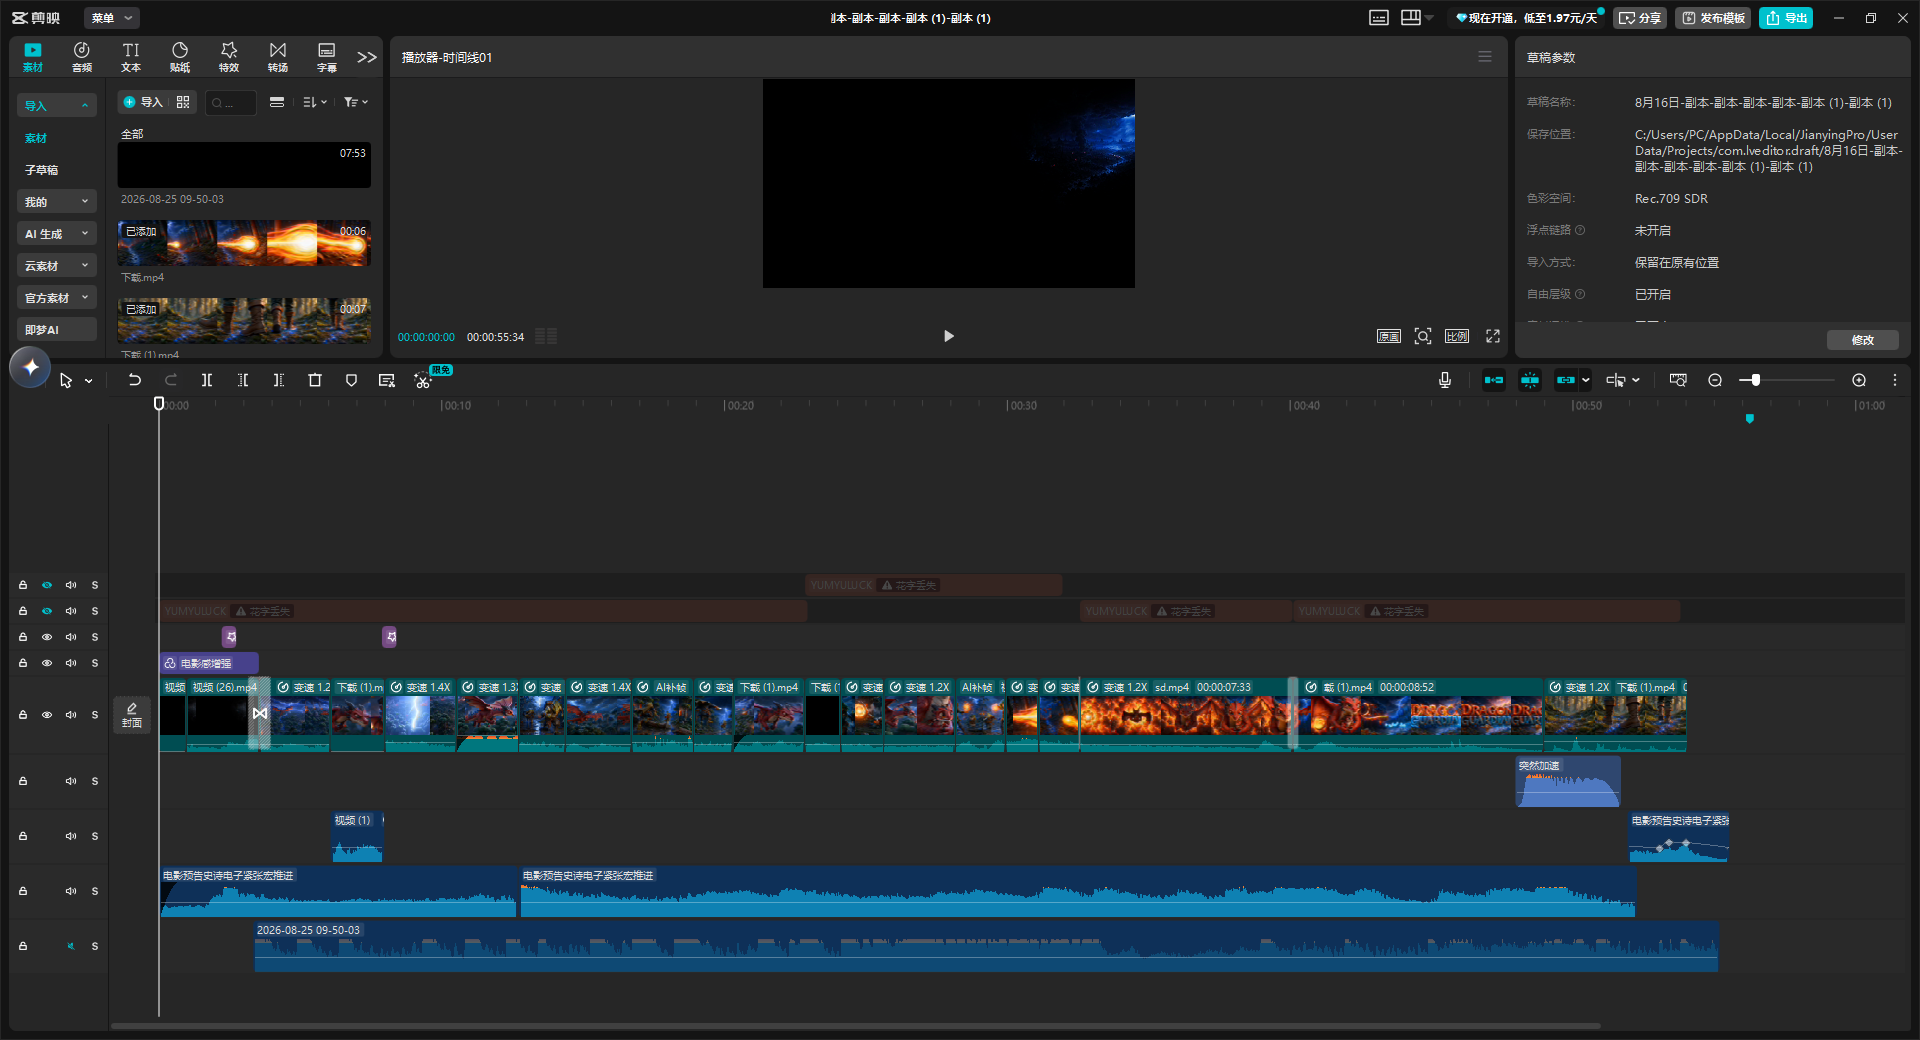1920x1040 pixels.
Task: Switch to the 文本 text tab
Action: coord(131,57)
